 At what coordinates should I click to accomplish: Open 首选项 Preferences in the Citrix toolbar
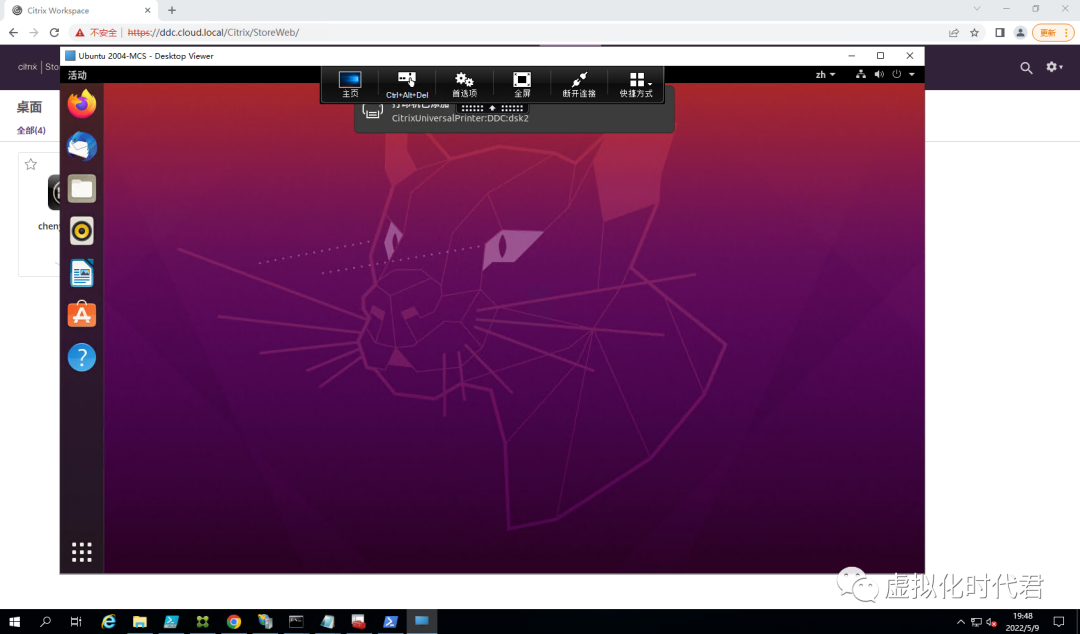(464, 84)
